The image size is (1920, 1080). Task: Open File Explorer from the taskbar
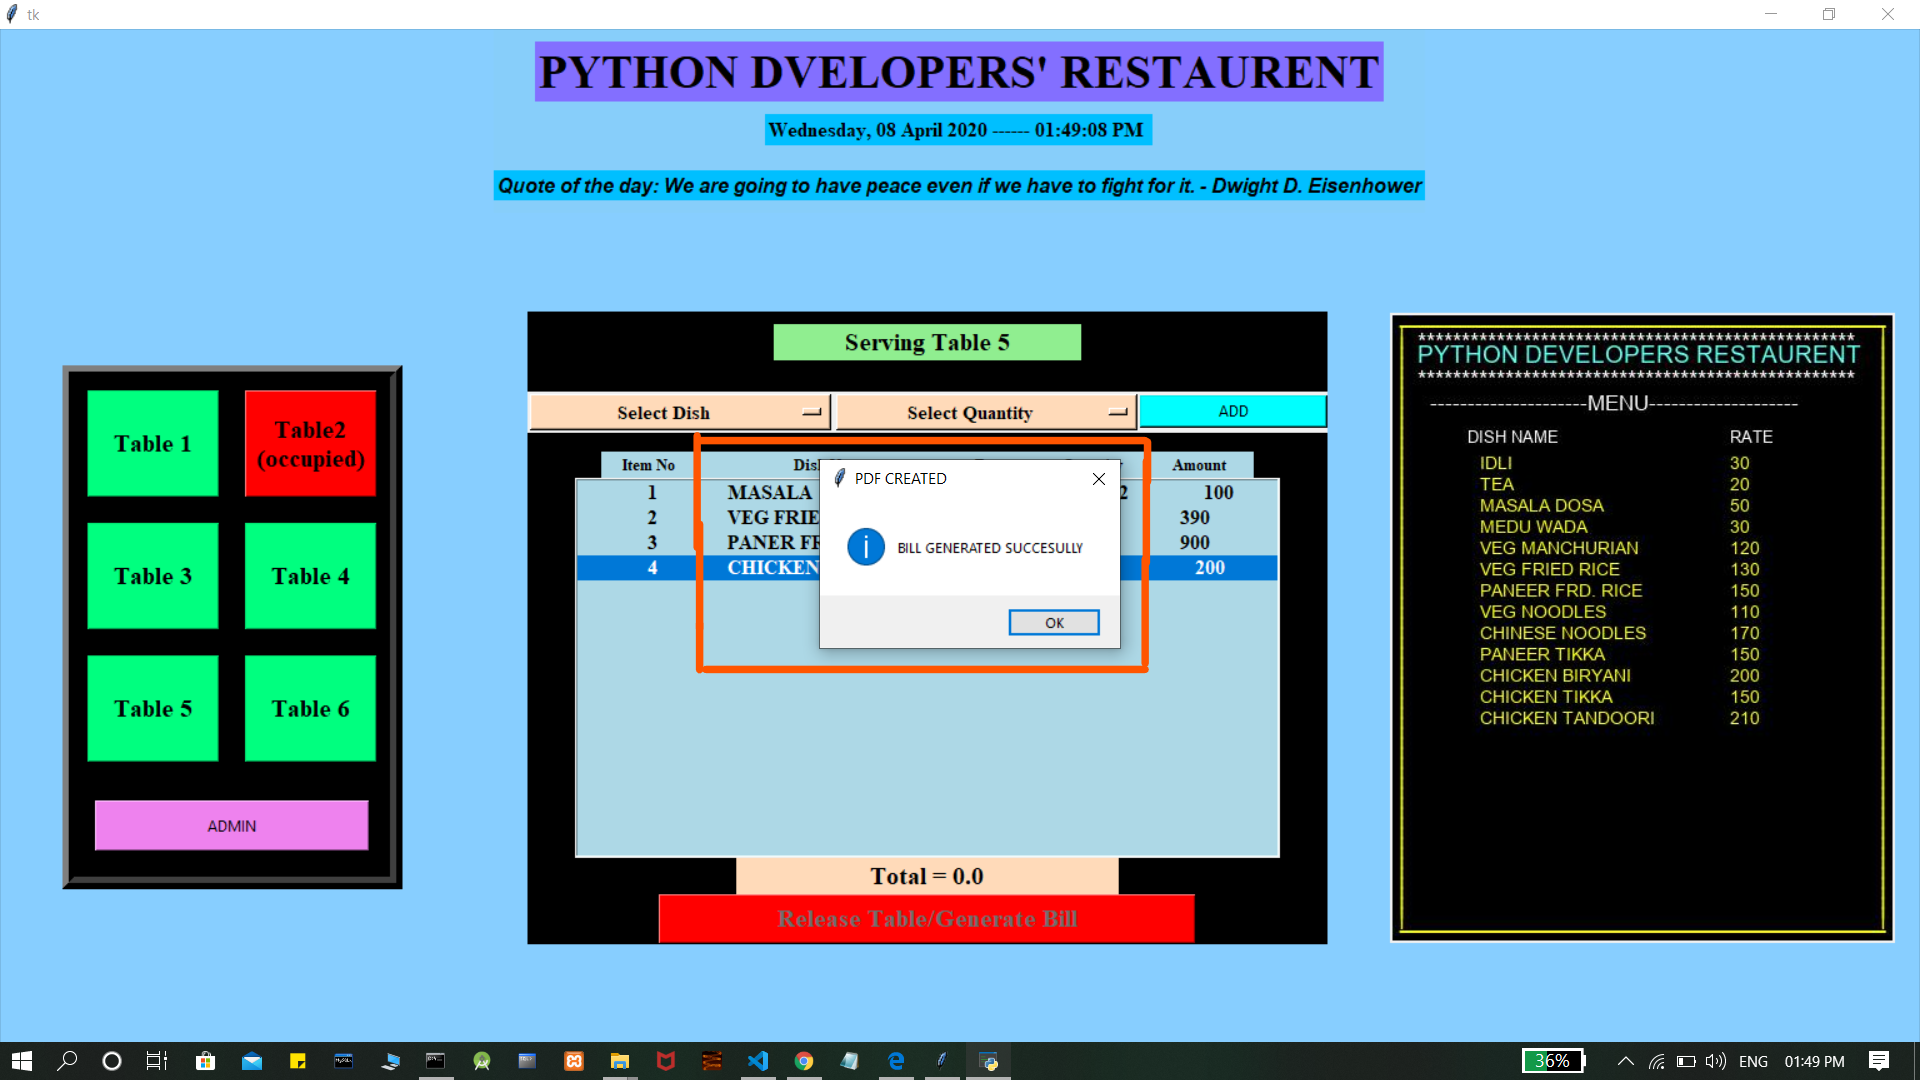(619, 1062)
